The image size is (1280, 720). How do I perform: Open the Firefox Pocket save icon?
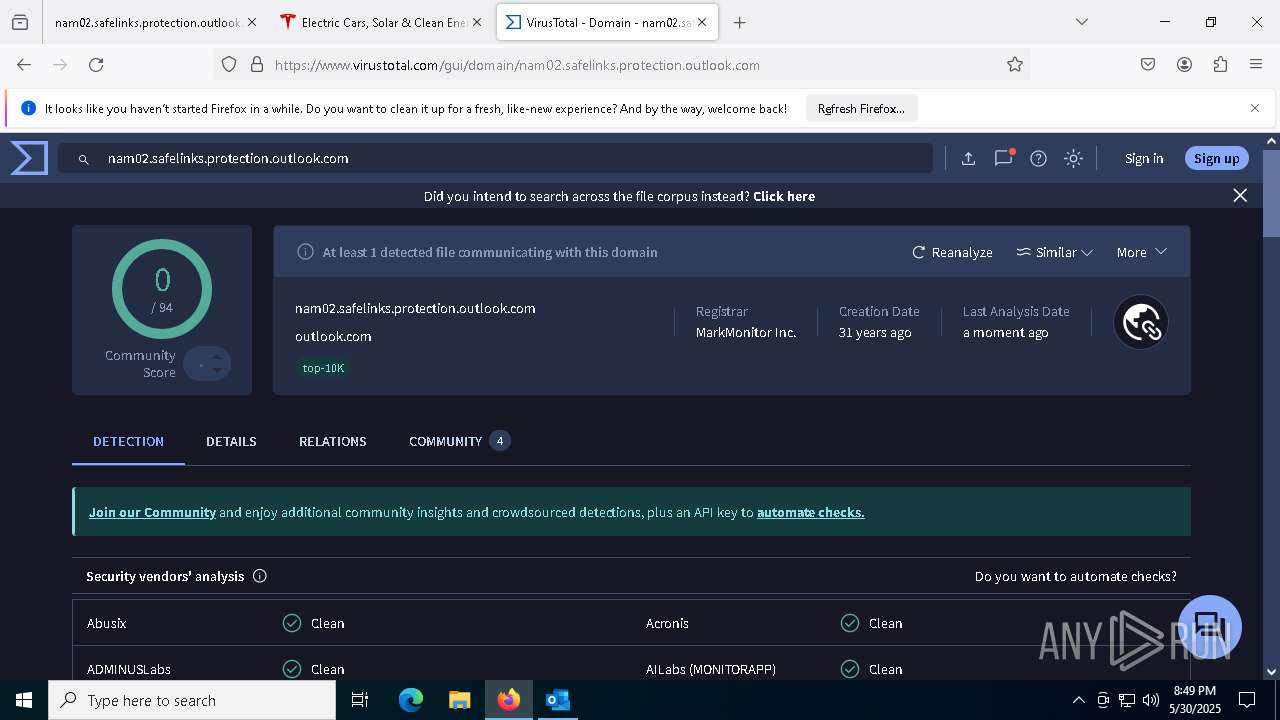1148,65
